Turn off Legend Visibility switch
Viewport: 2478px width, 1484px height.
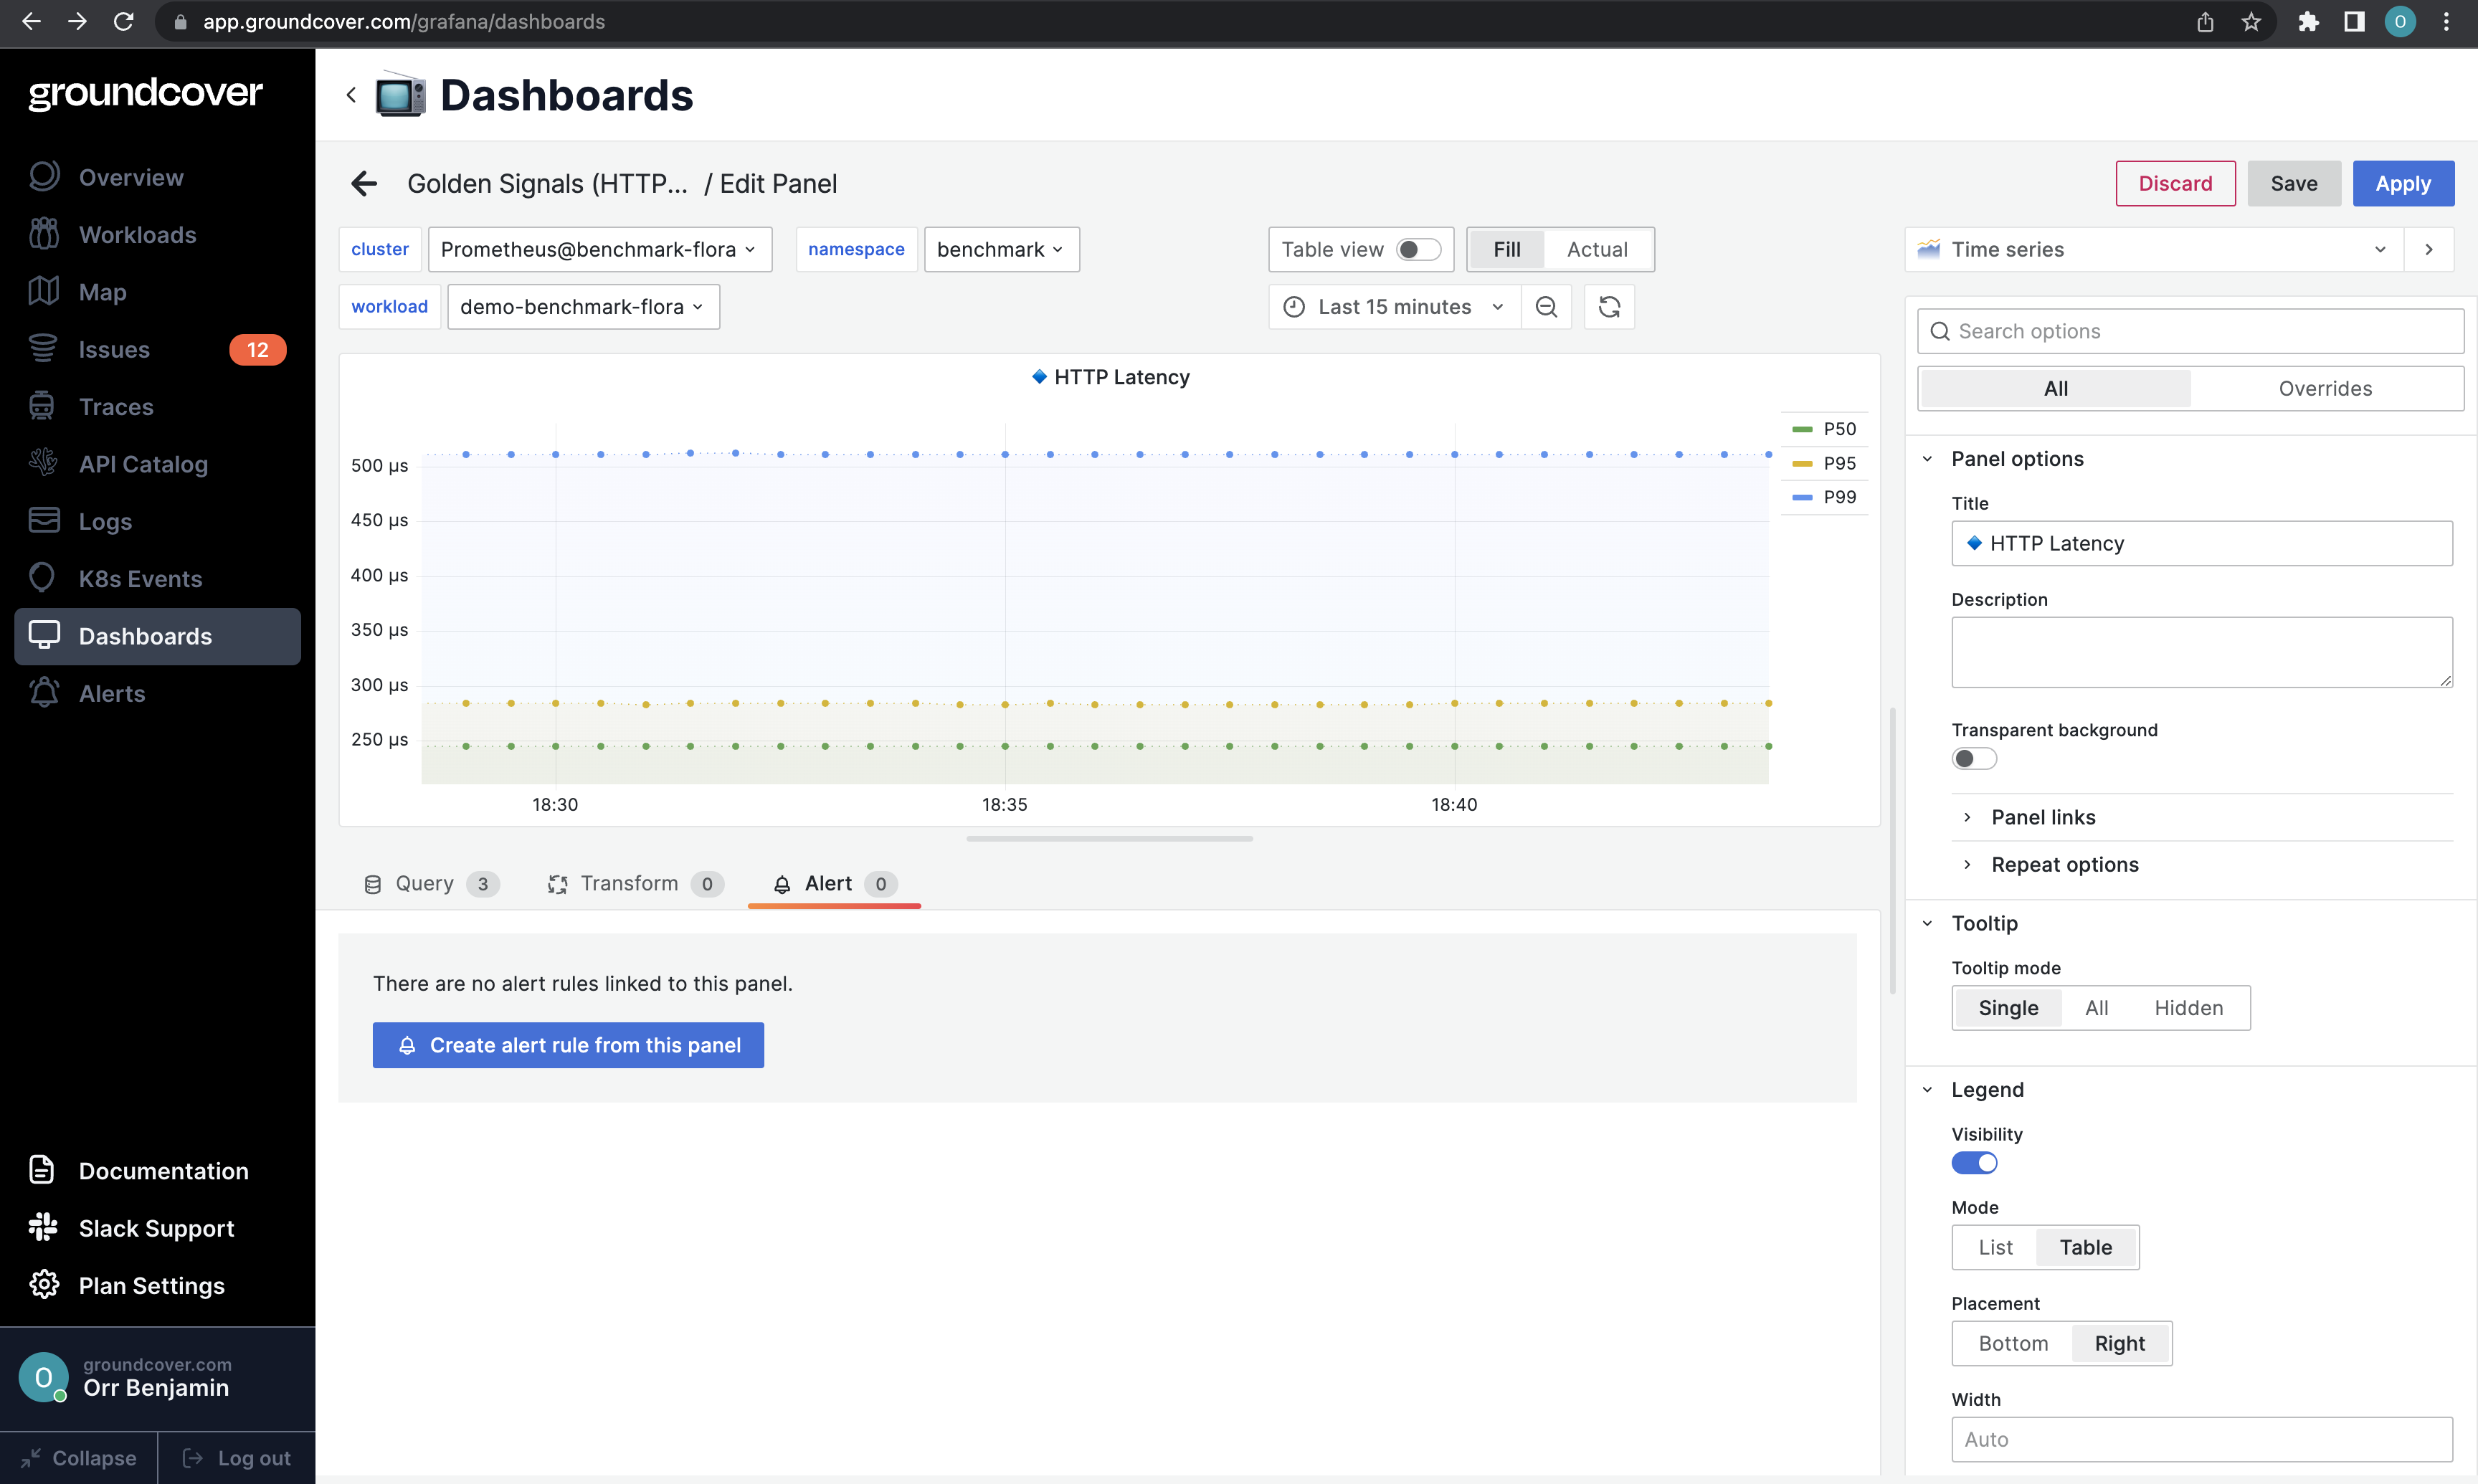coord(1973,1163)
